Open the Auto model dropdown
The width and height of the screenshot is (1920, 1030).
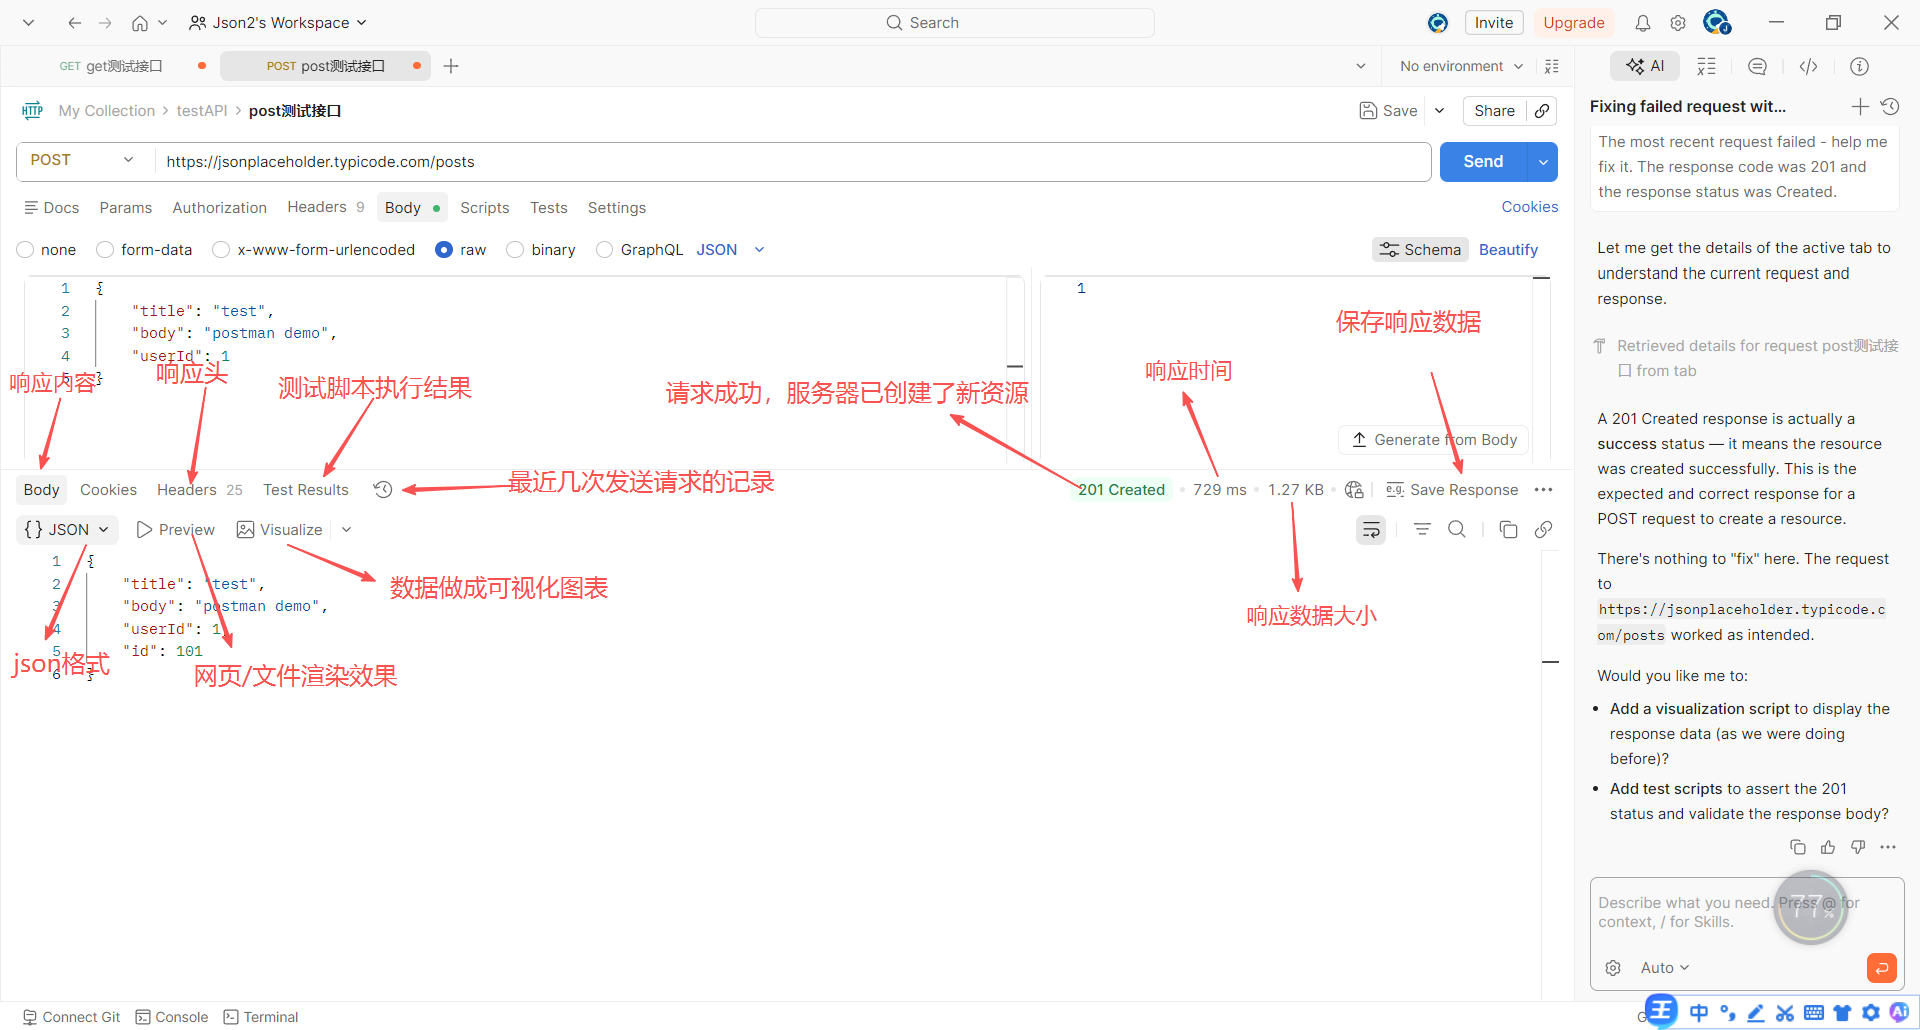(x=1665, y=968)
